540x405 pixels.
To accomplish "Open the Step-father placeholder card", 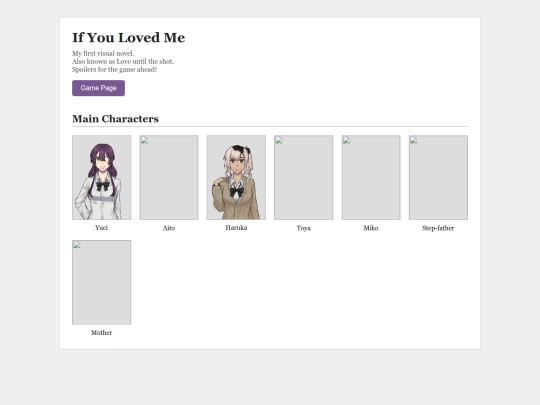I will click(x=438, y=177).
